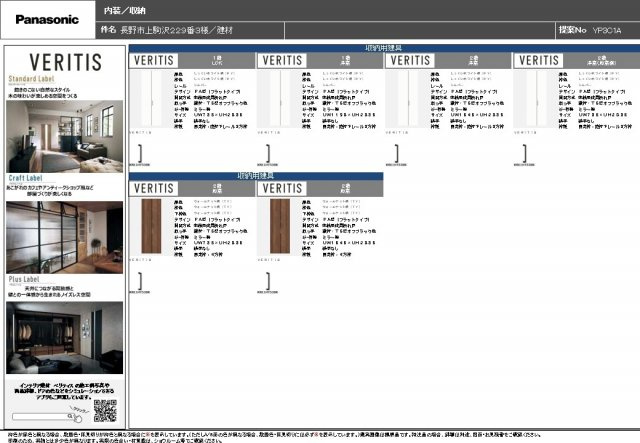Open the Plus Label closet photo
Viewport: 640px width, 443px height.
click(x=64, y=336)
